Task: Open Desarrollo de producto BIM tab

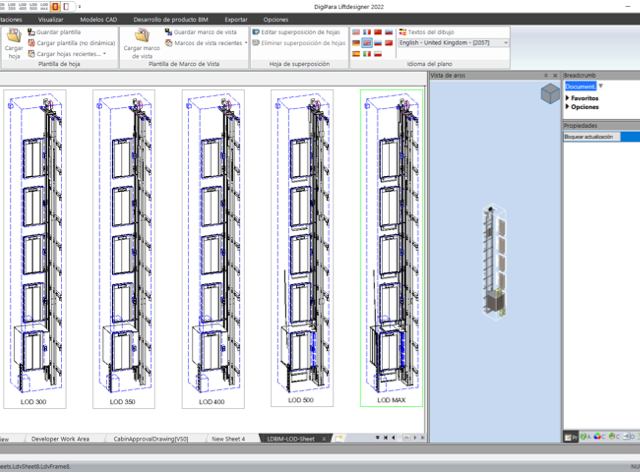Action: point(171,20)
